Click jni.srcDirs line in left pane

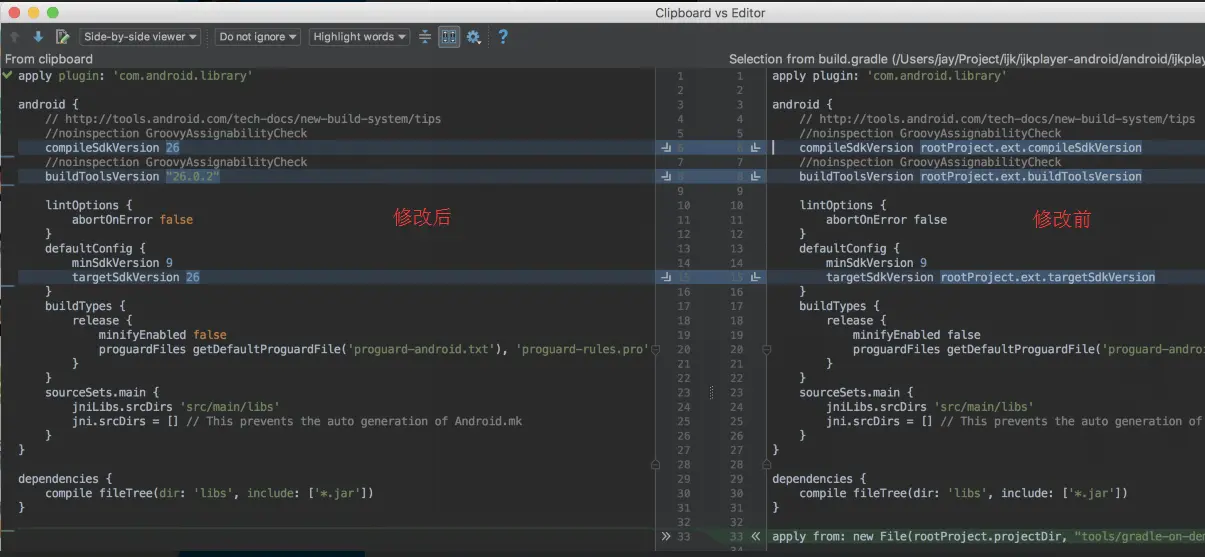[x=296, y=421]
